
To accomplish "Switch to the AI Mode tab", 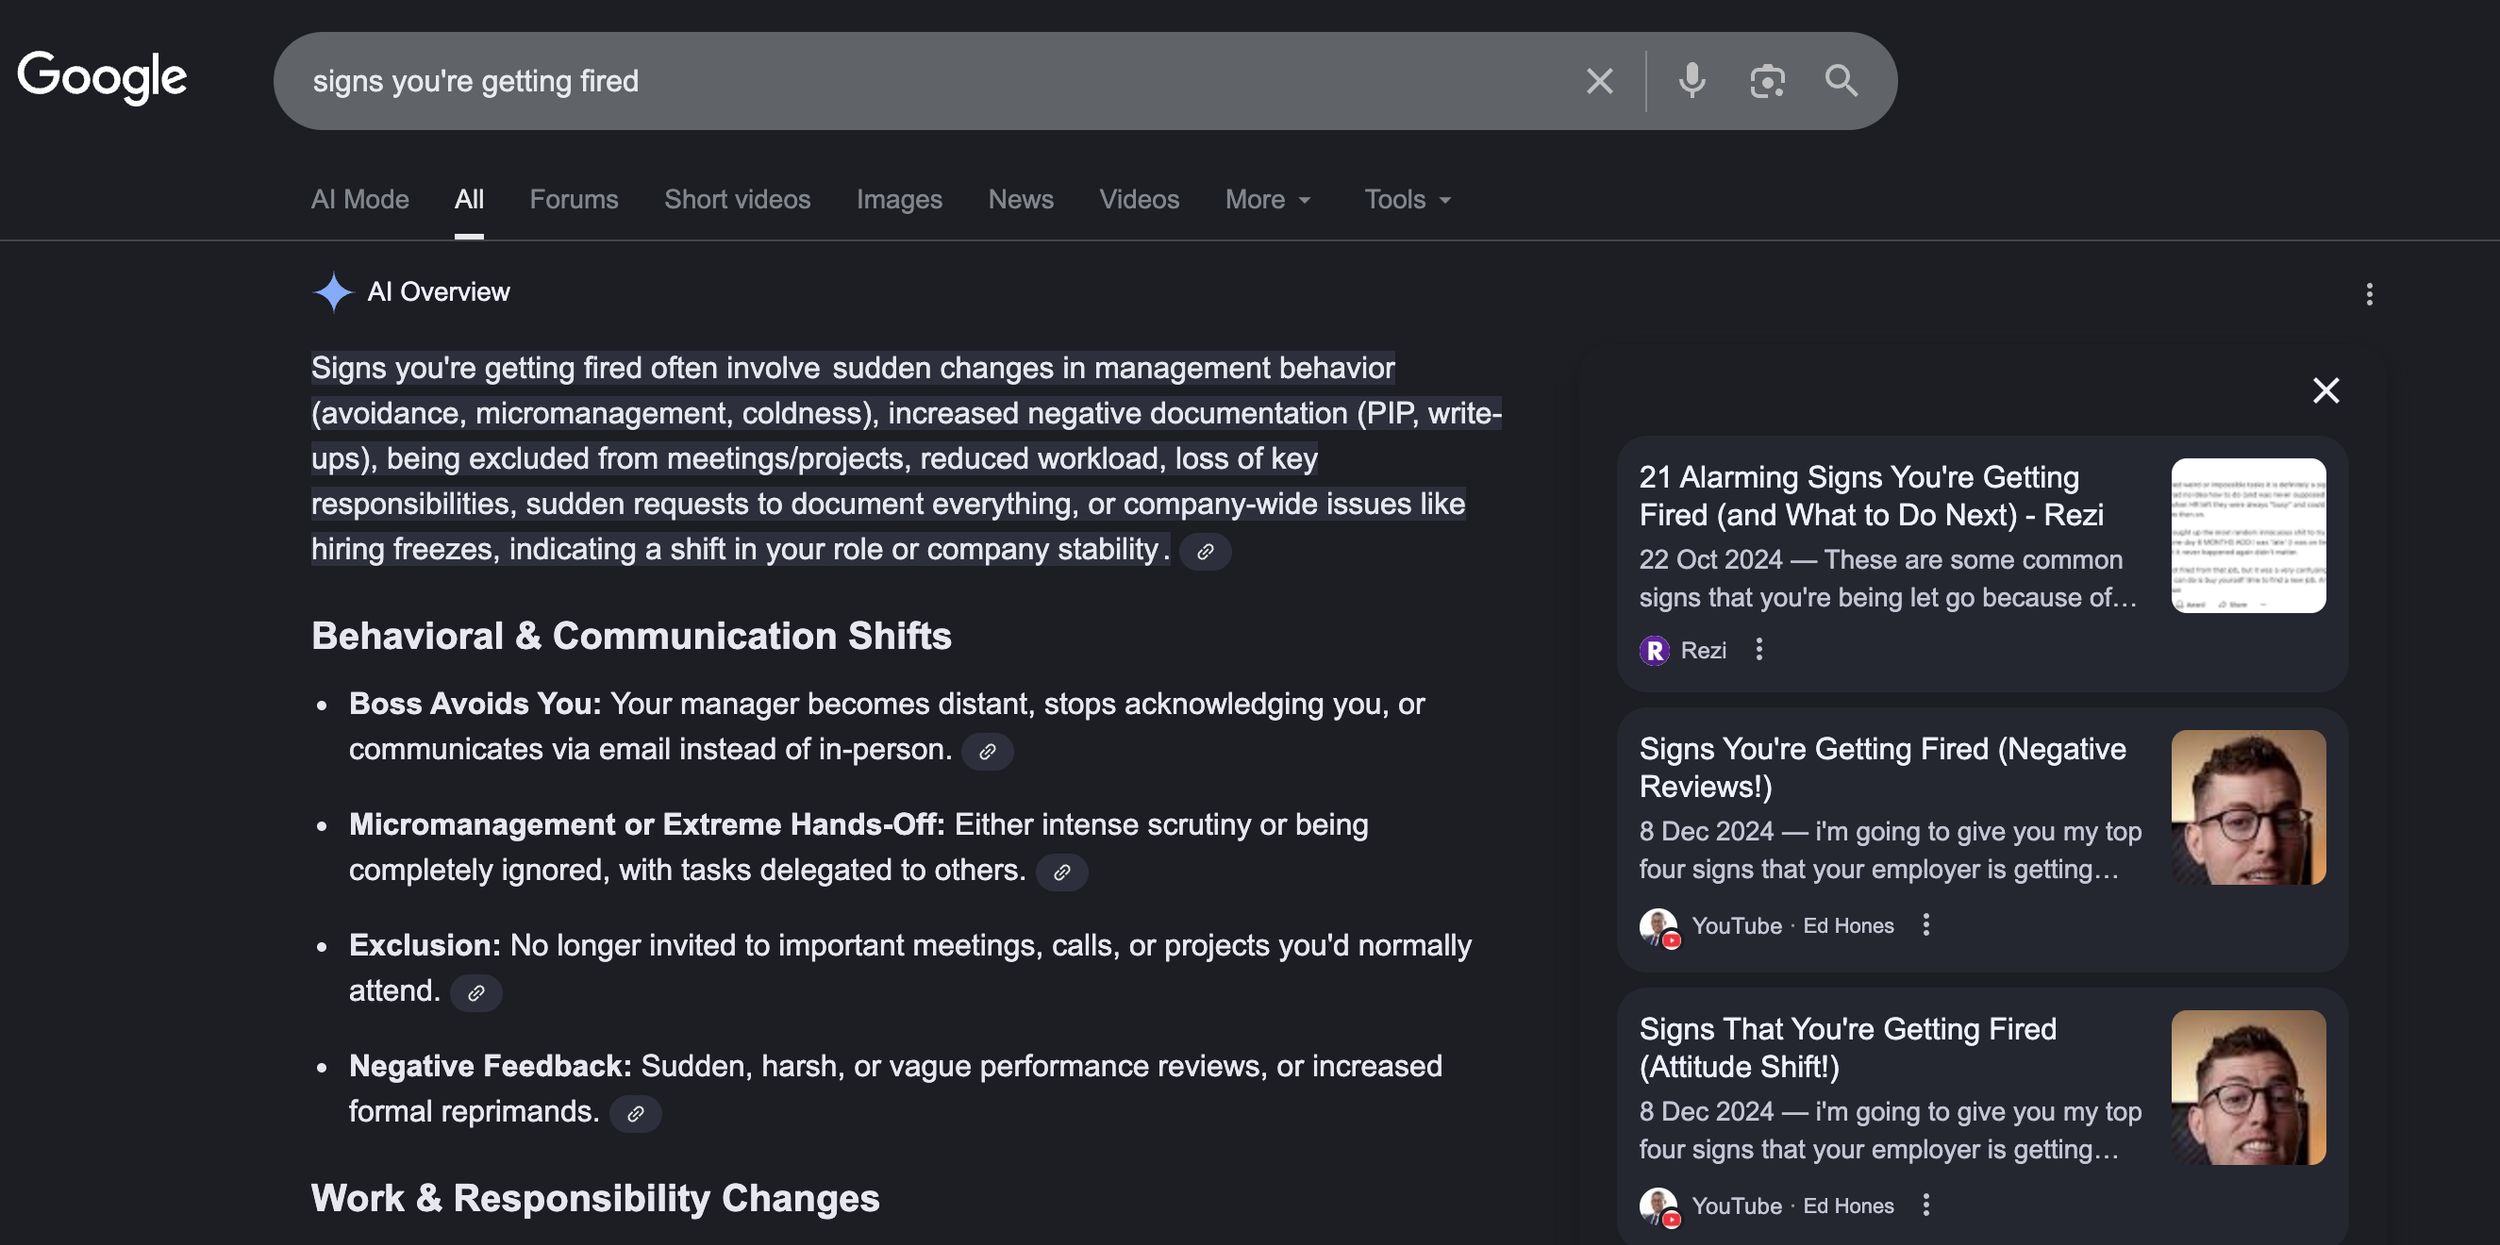I will coord(360,200).
